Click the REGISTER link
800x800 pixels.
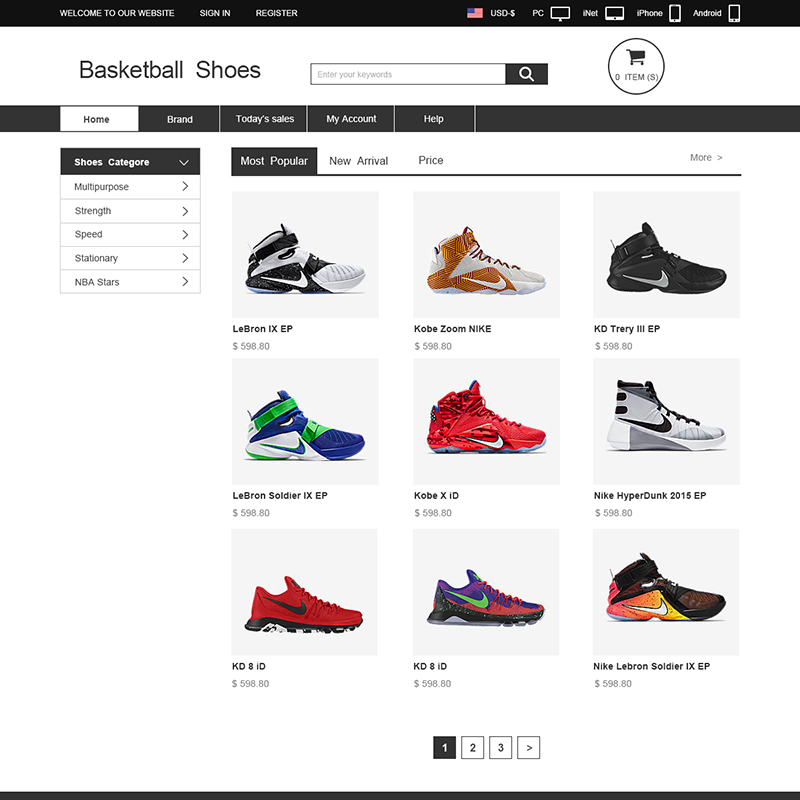[276, 13]
